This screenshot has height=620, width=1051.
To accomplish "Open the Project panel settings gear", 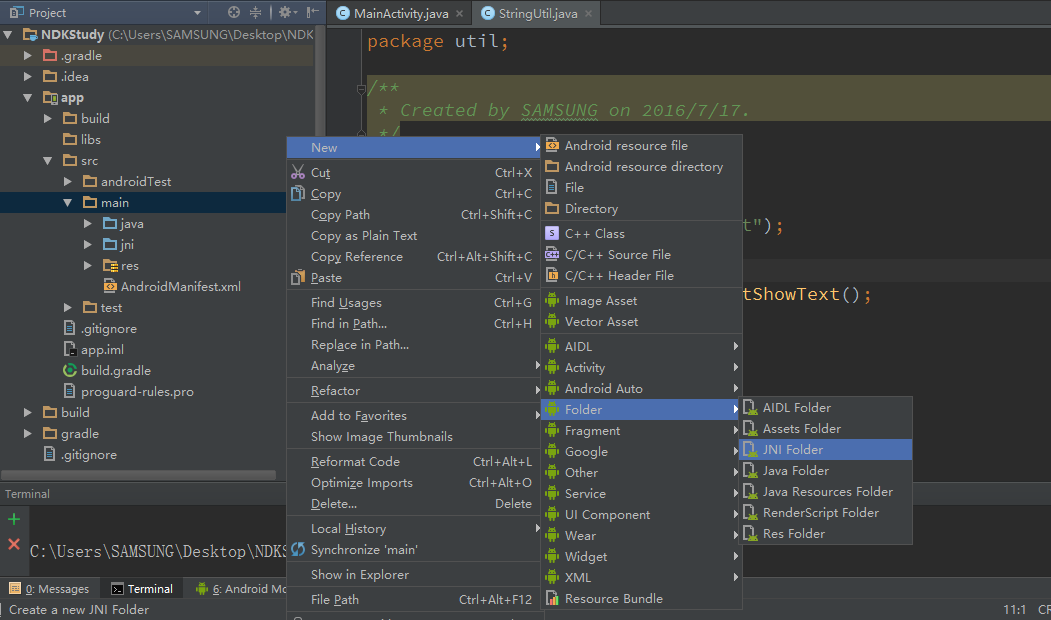I will (x=286, y=12).
